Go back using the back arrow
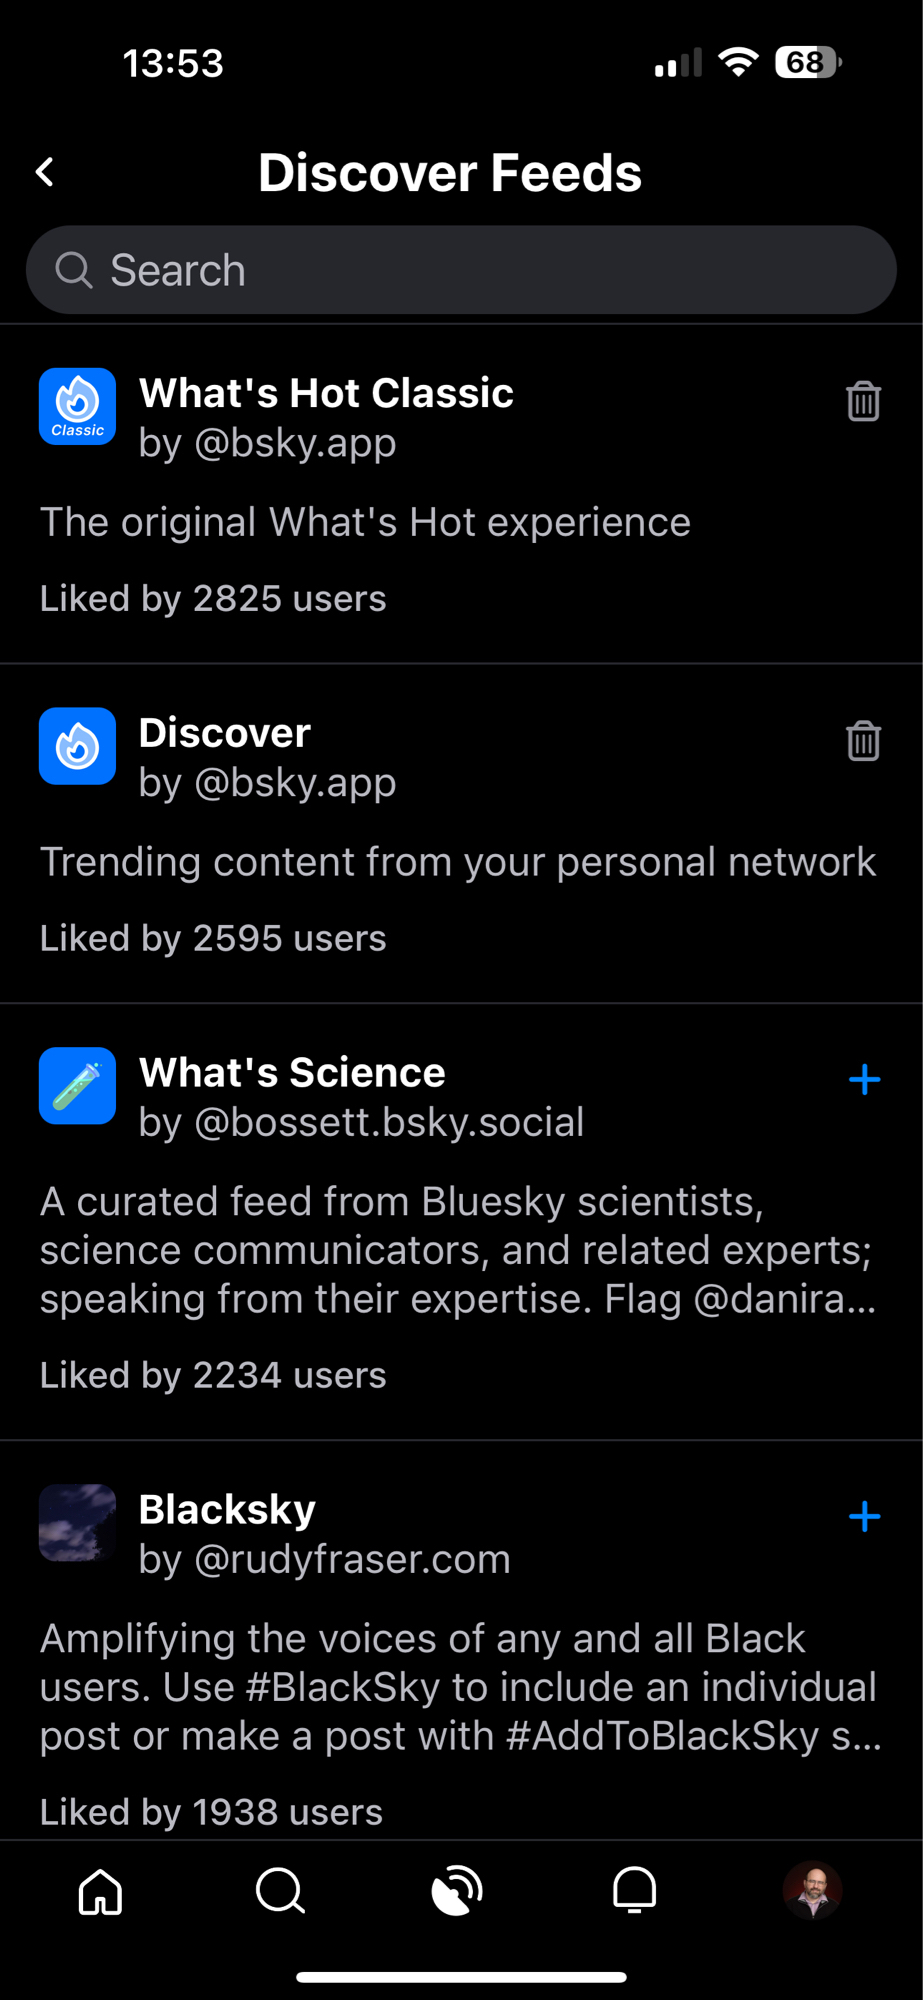 click(x=45, y=172)
